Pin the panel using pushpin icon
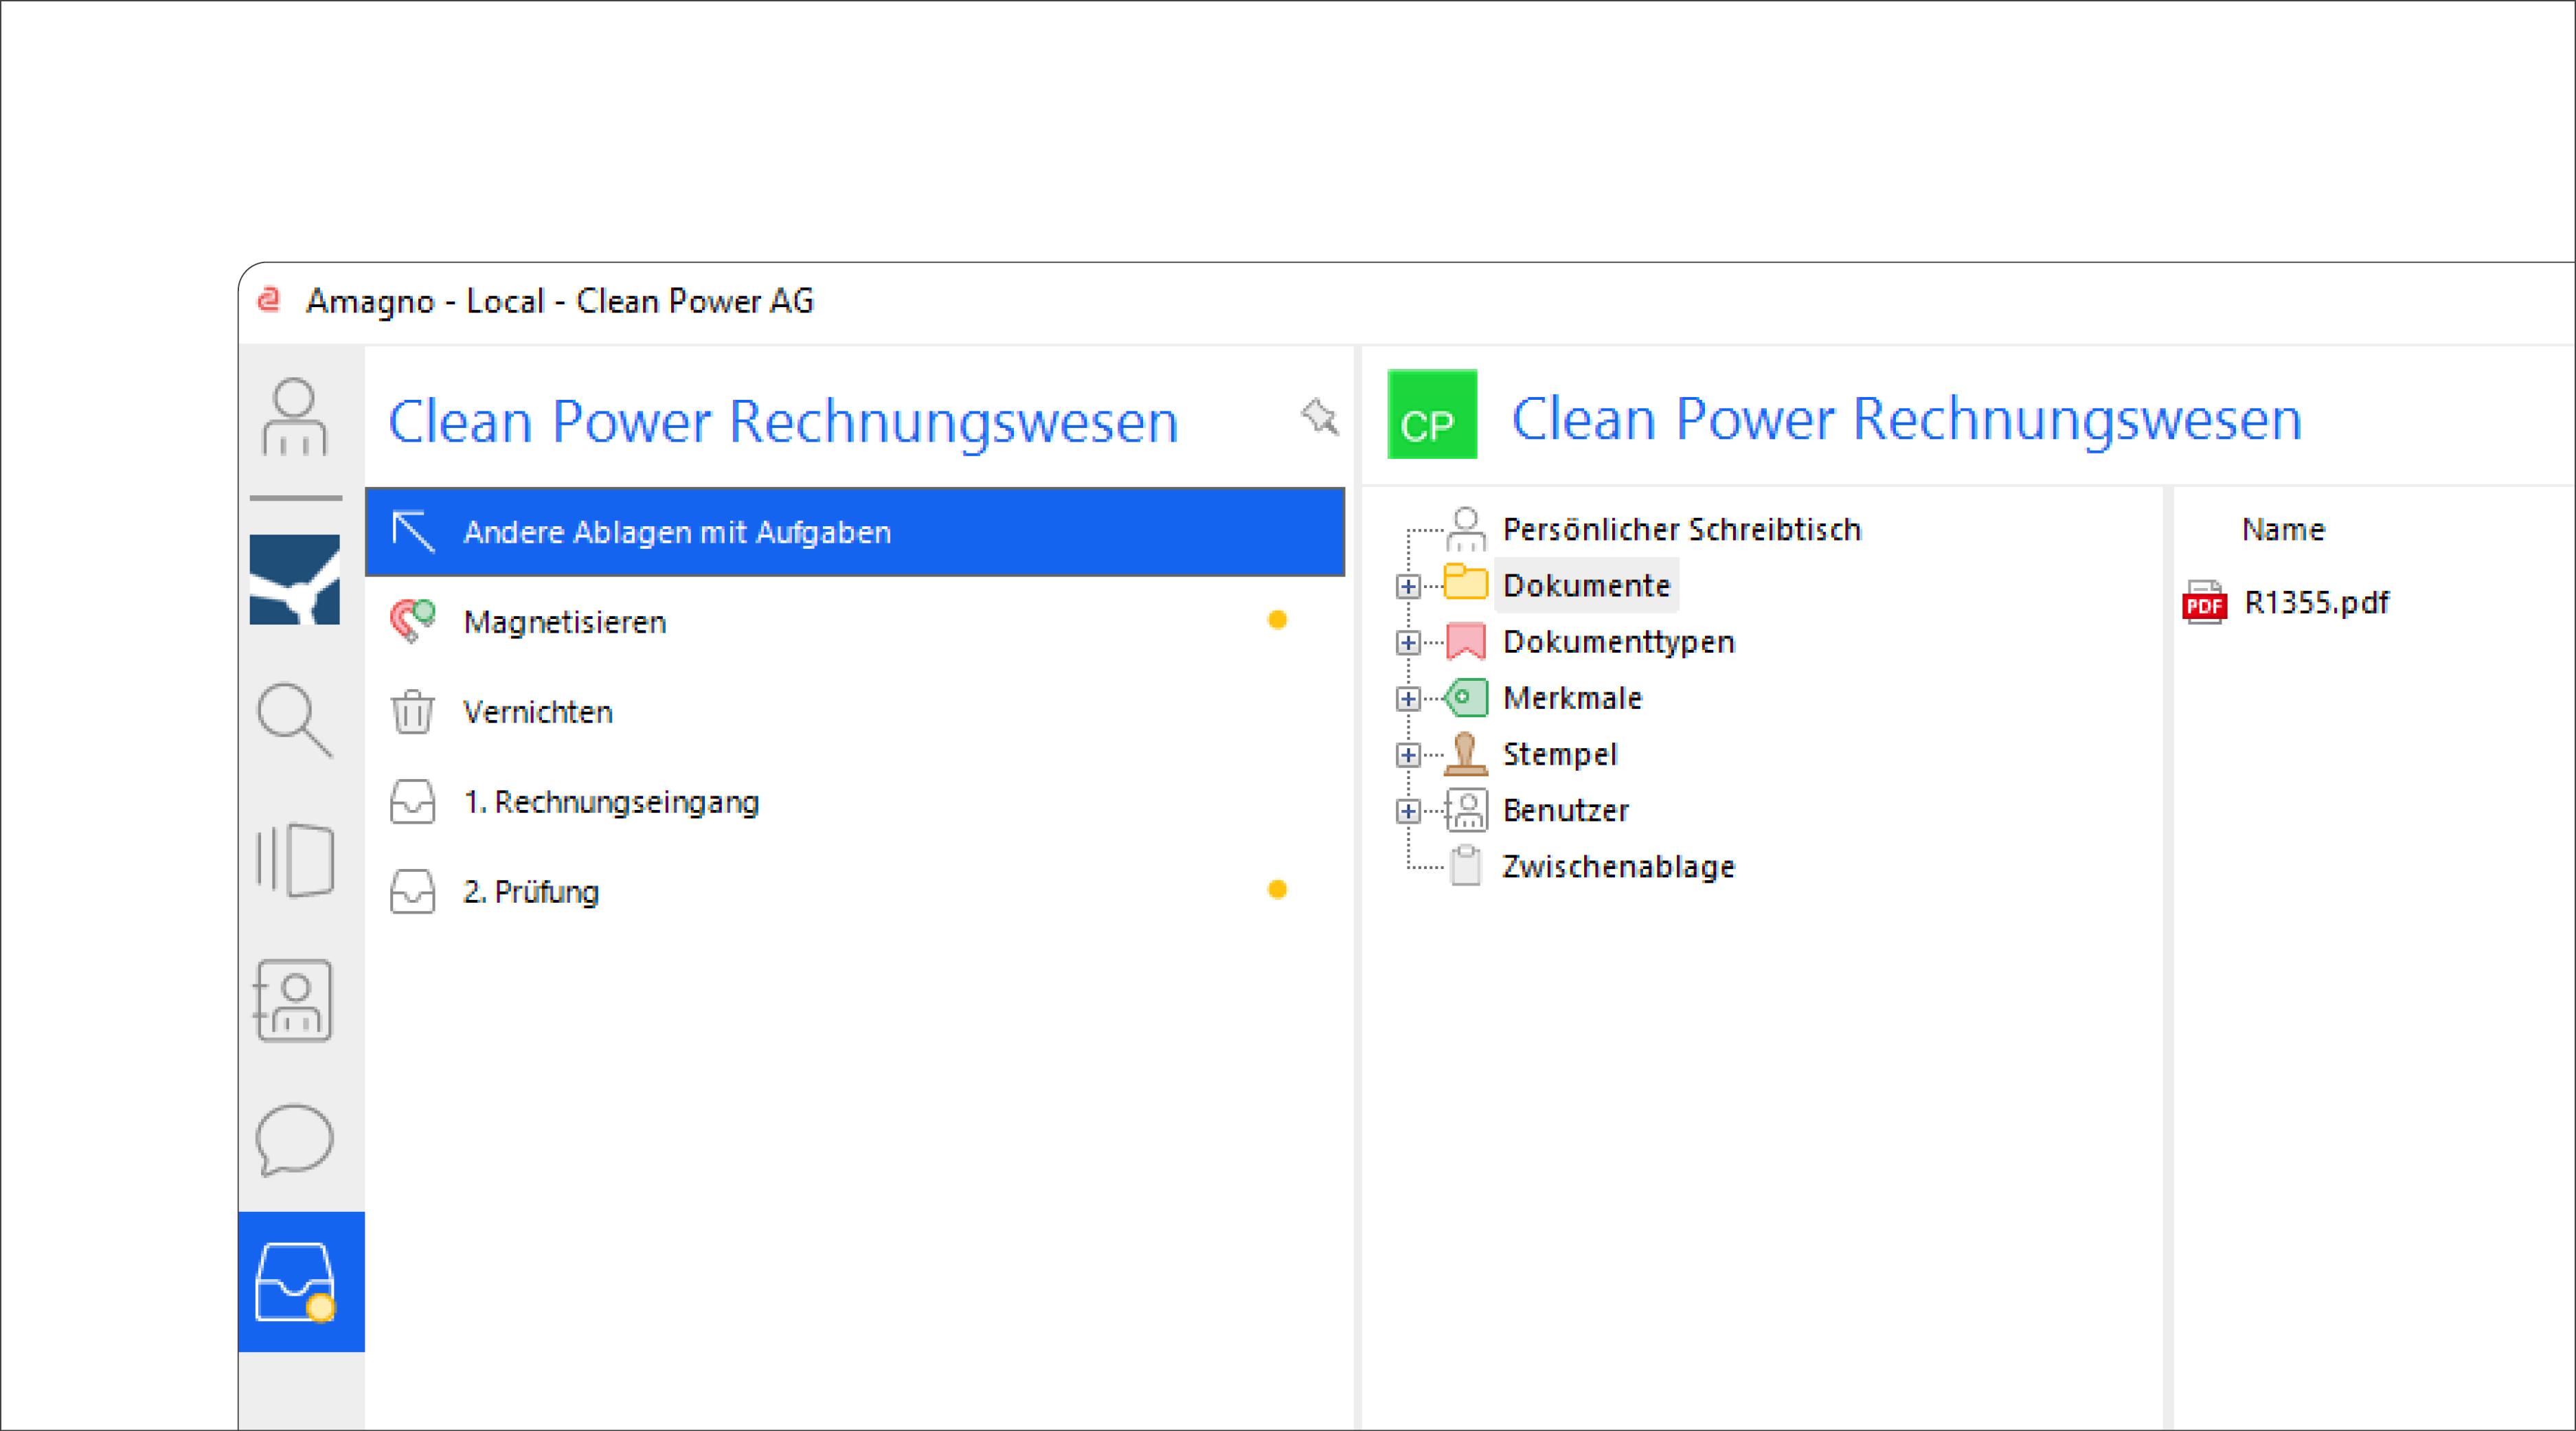 point(1319,417)
